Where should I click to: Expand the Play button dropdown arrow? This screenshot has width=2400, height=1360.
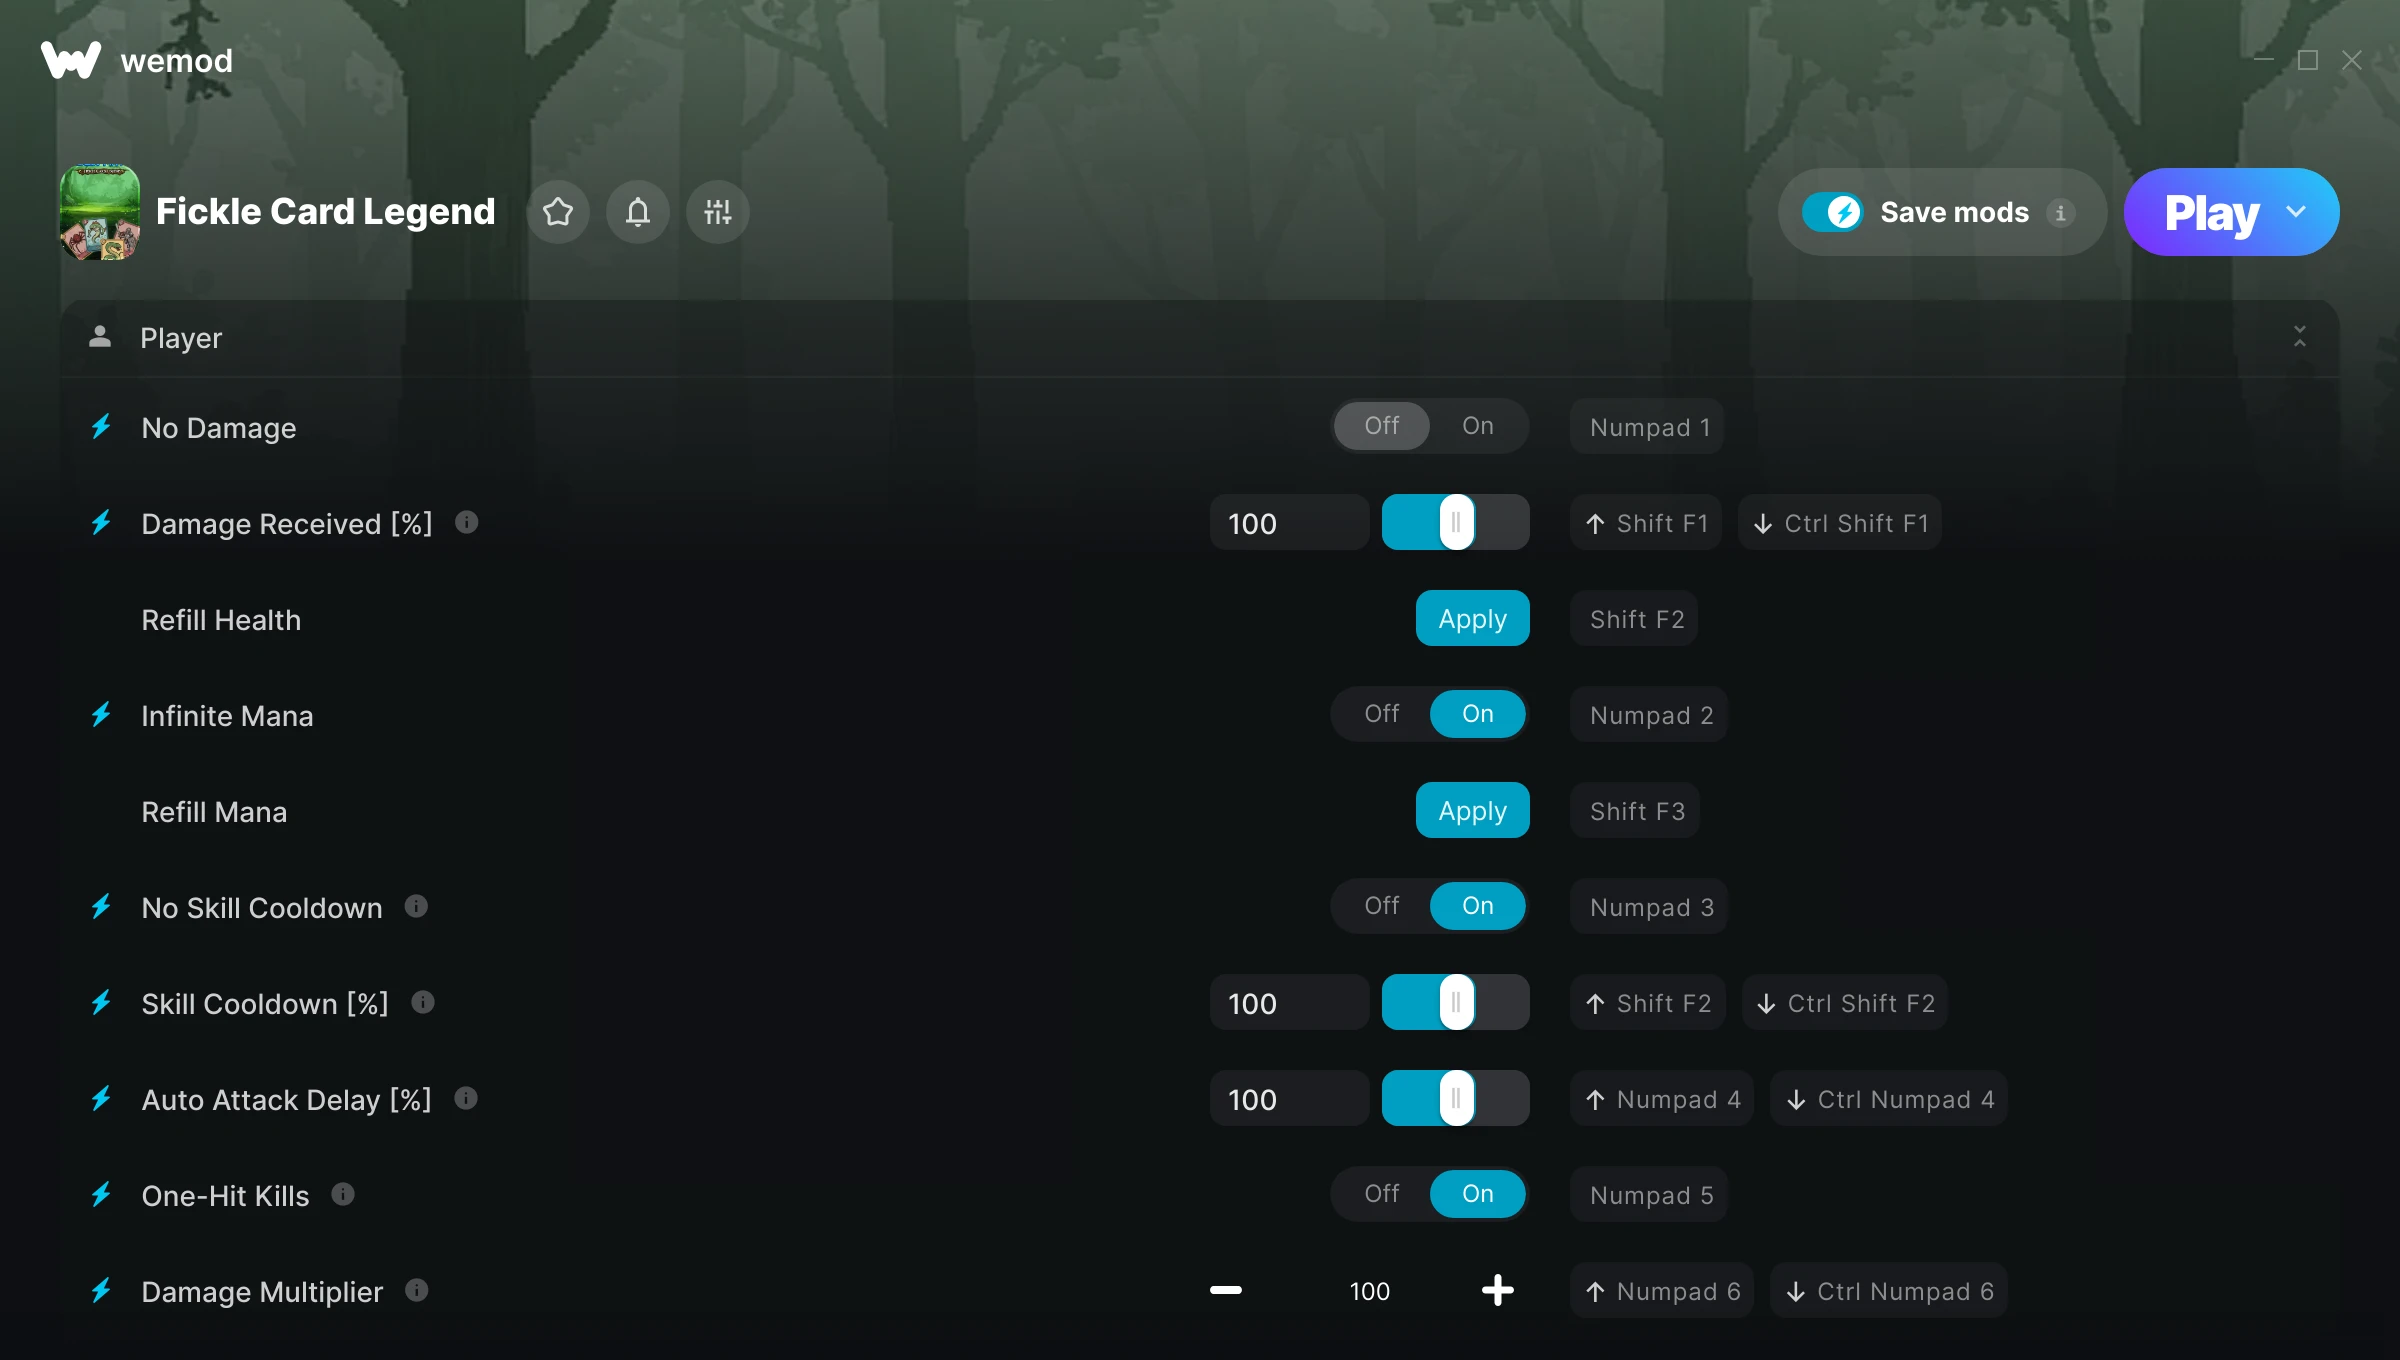point(2296,212)
